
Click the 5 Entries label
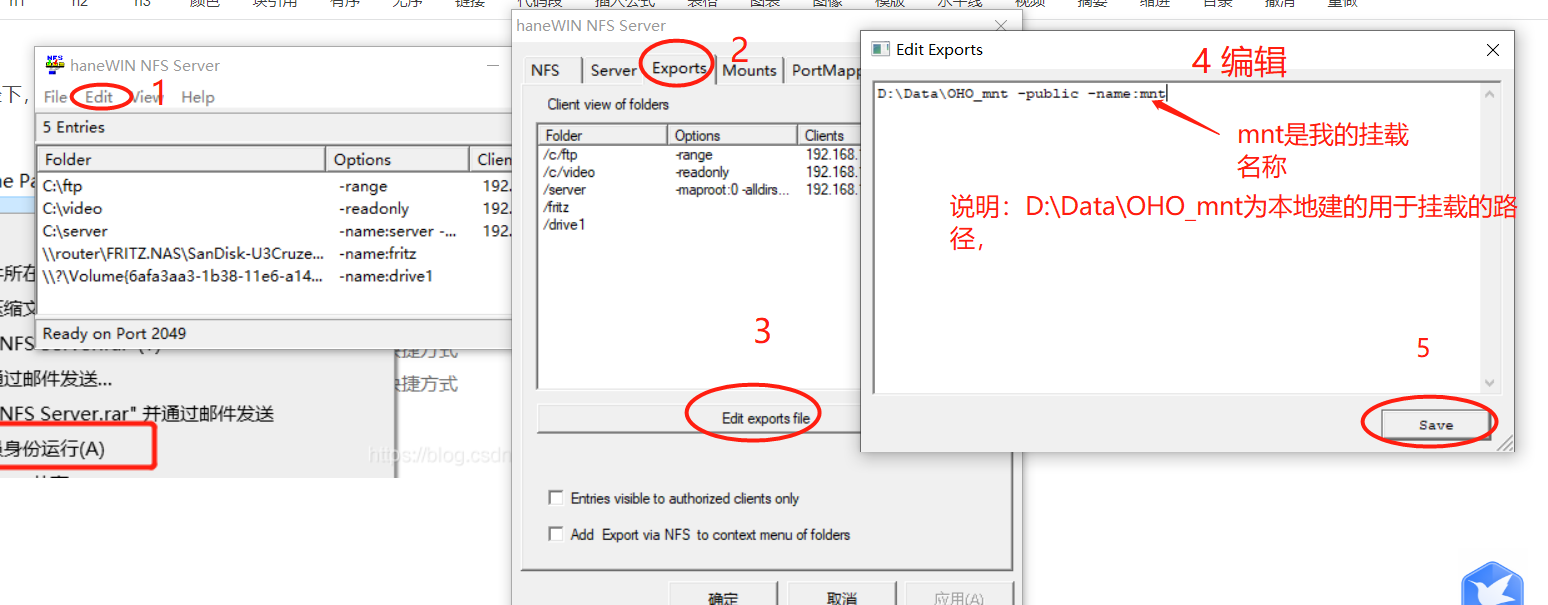pyautogui.click(x=73, y=127)
